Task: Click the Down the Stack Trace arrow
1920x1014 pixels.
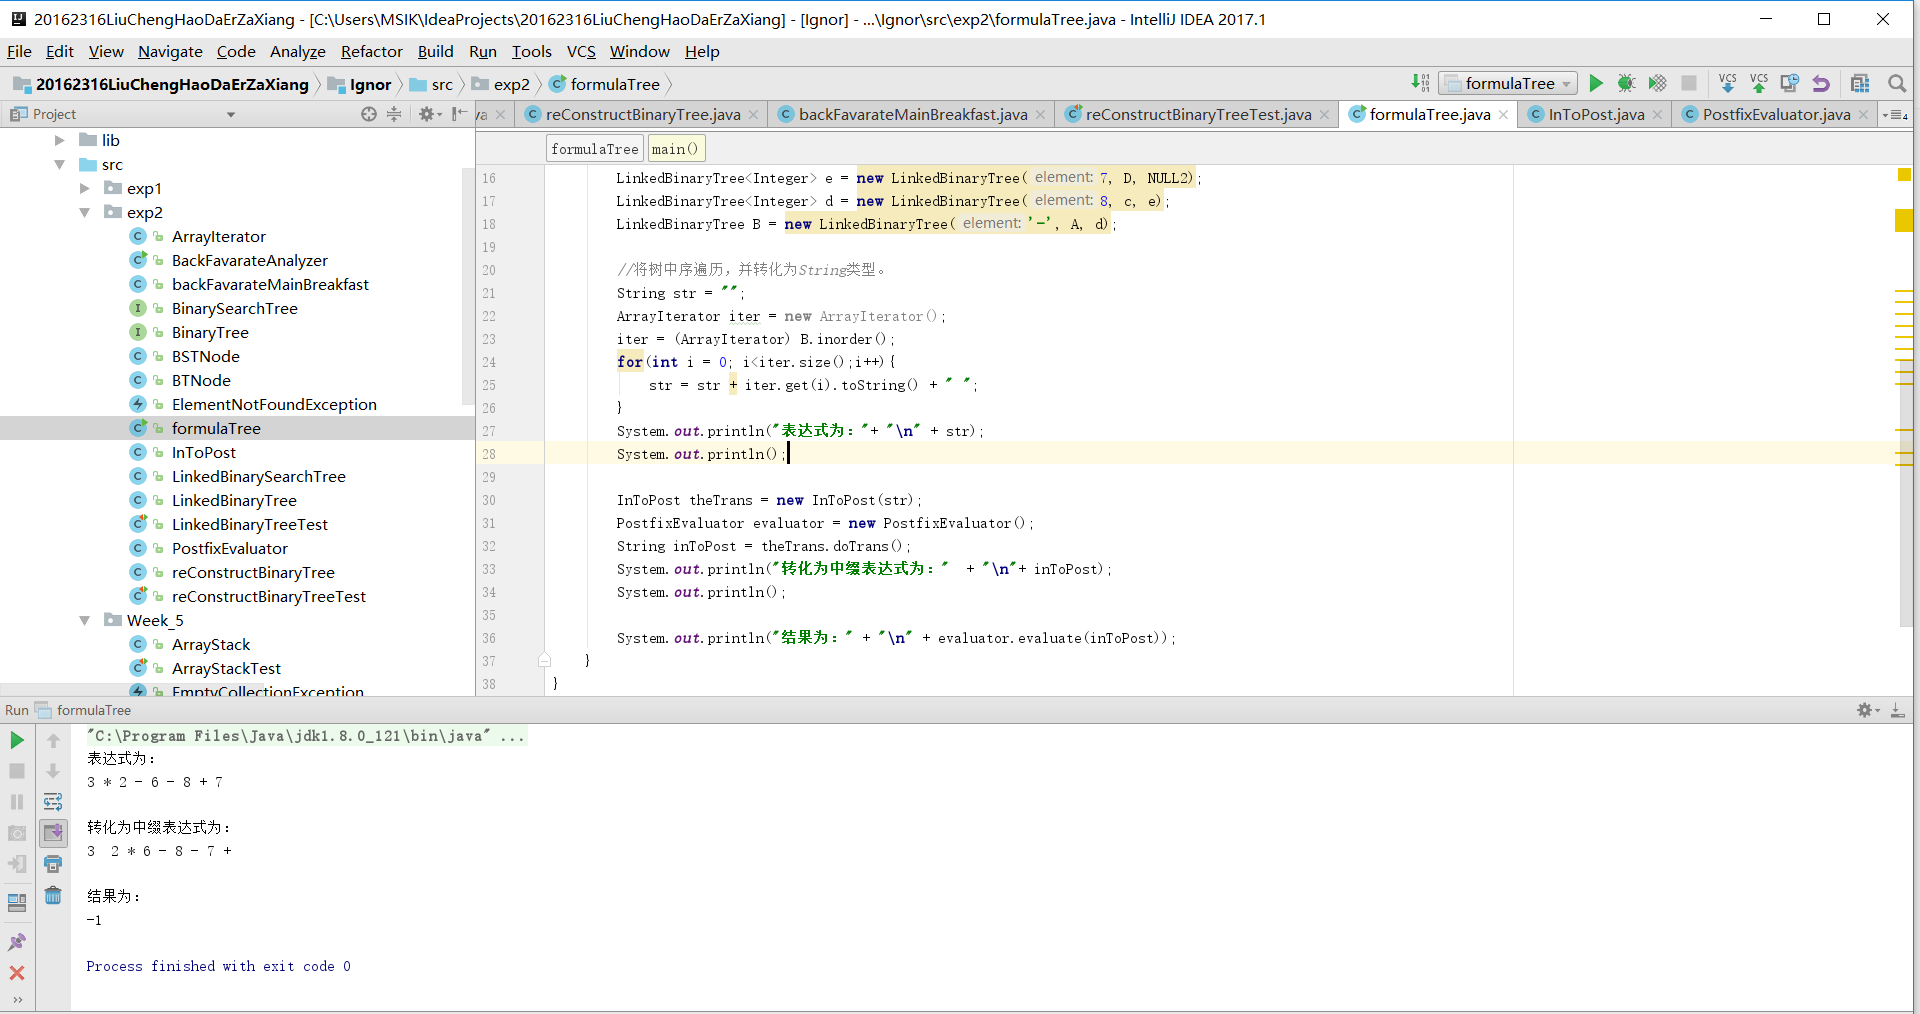Action: tap(53, 771)
